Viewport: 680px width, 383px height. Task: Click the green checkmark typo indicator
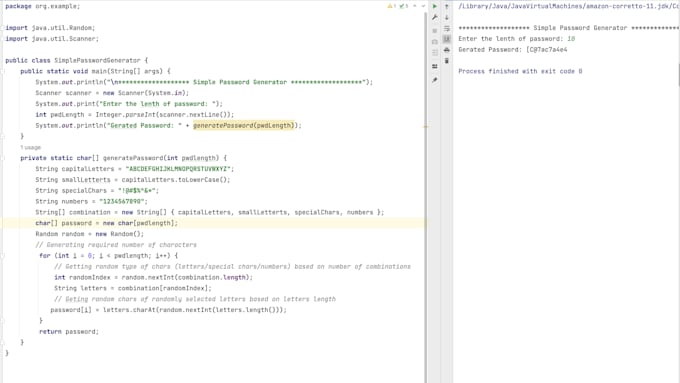click(x=404, y=6)
